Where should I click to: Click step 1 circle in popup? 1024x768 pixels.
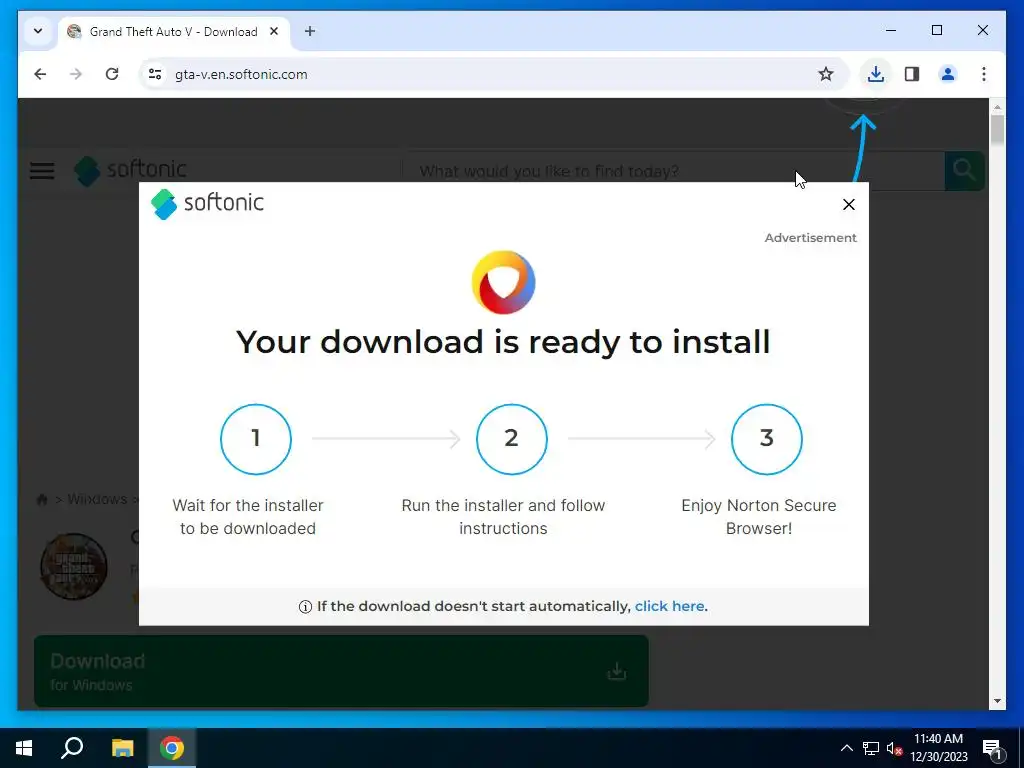pyautogui.click(x=256, y=439)
